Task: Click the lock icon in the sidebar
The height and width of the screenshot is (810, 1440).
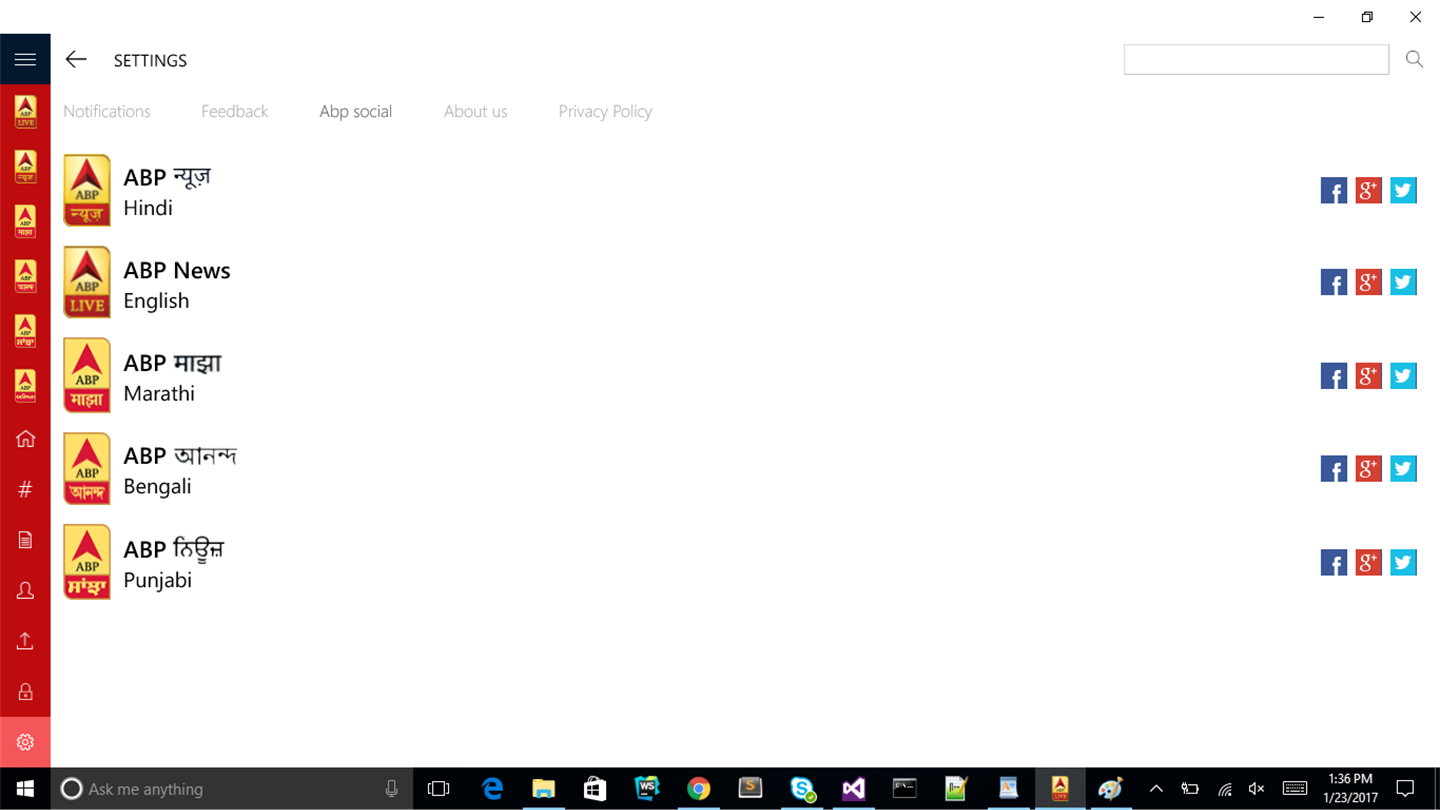Action: 25,692
